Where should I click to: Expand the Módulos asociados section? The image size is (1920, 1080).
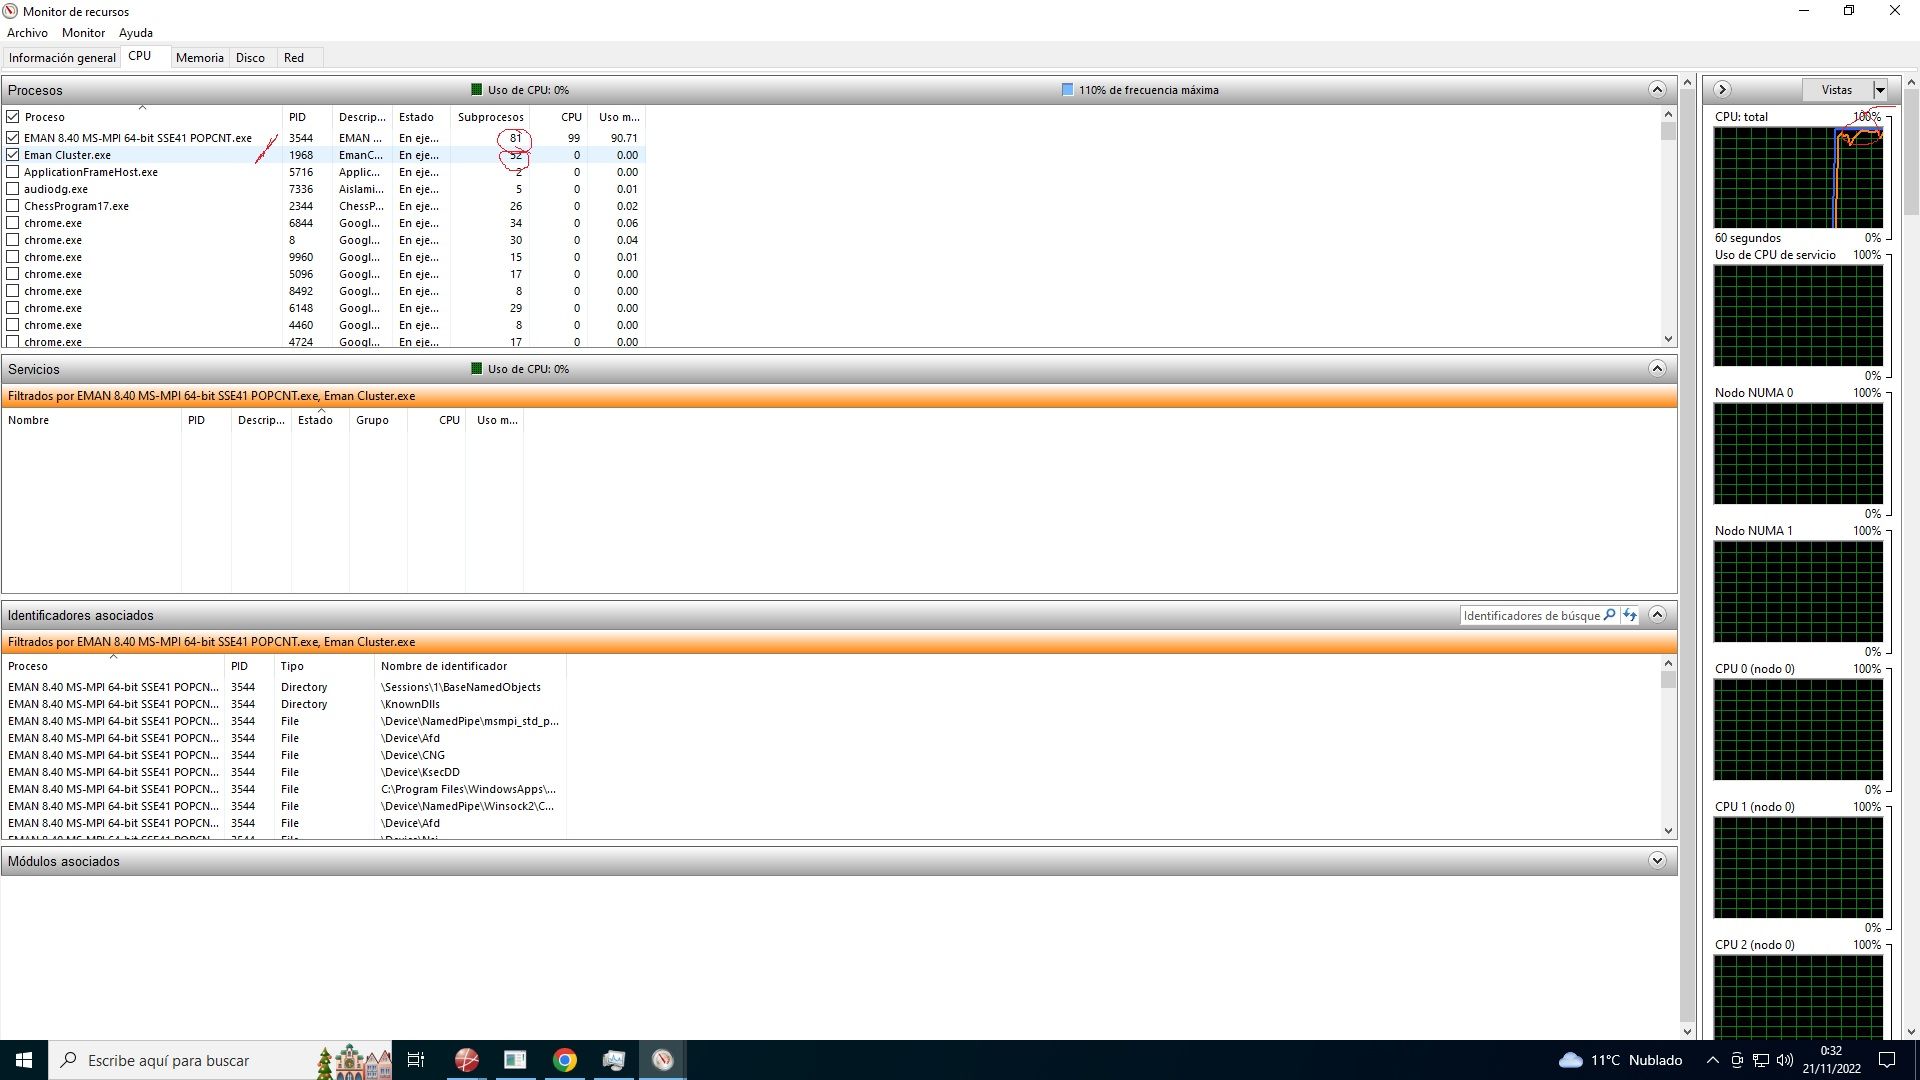click(x=1657, y=861)
